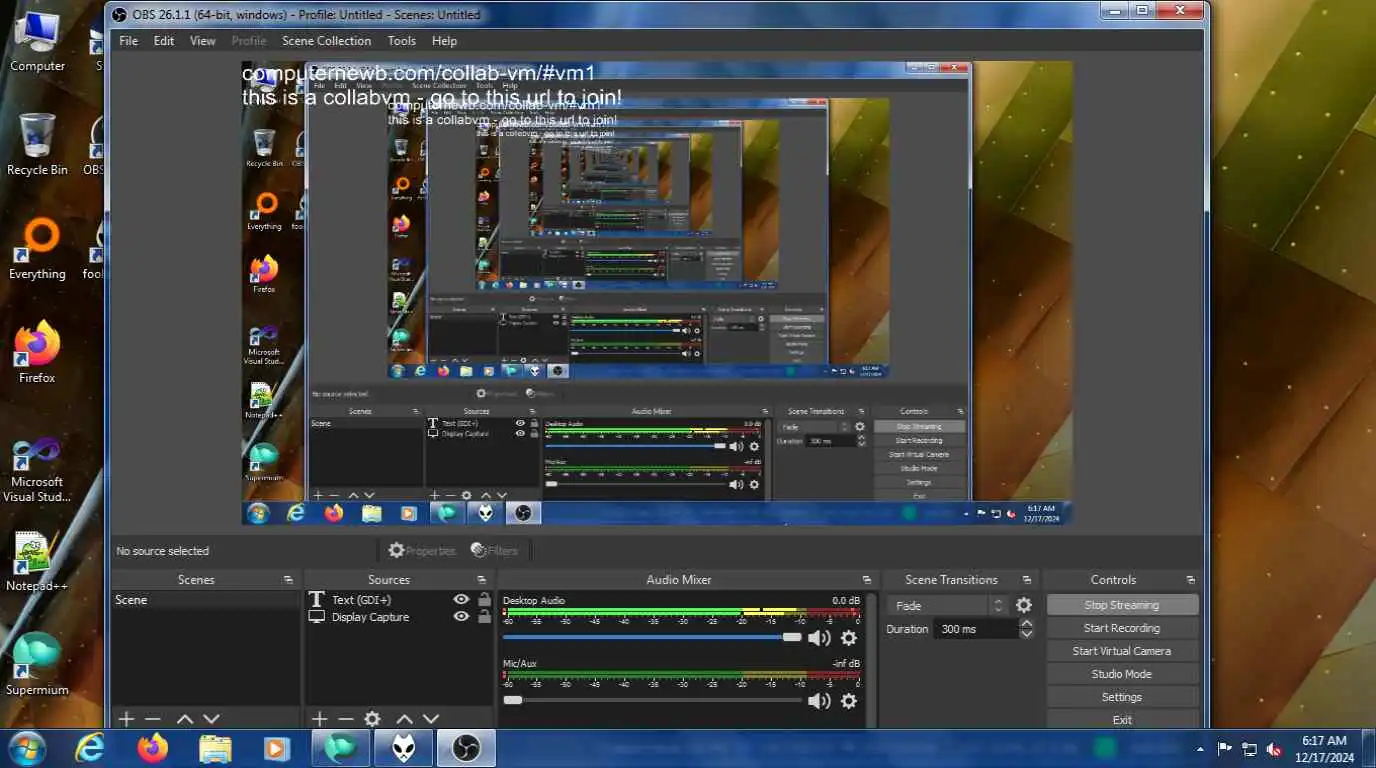
Task: Start the Virtual Camera
Action: [1122, 651]
